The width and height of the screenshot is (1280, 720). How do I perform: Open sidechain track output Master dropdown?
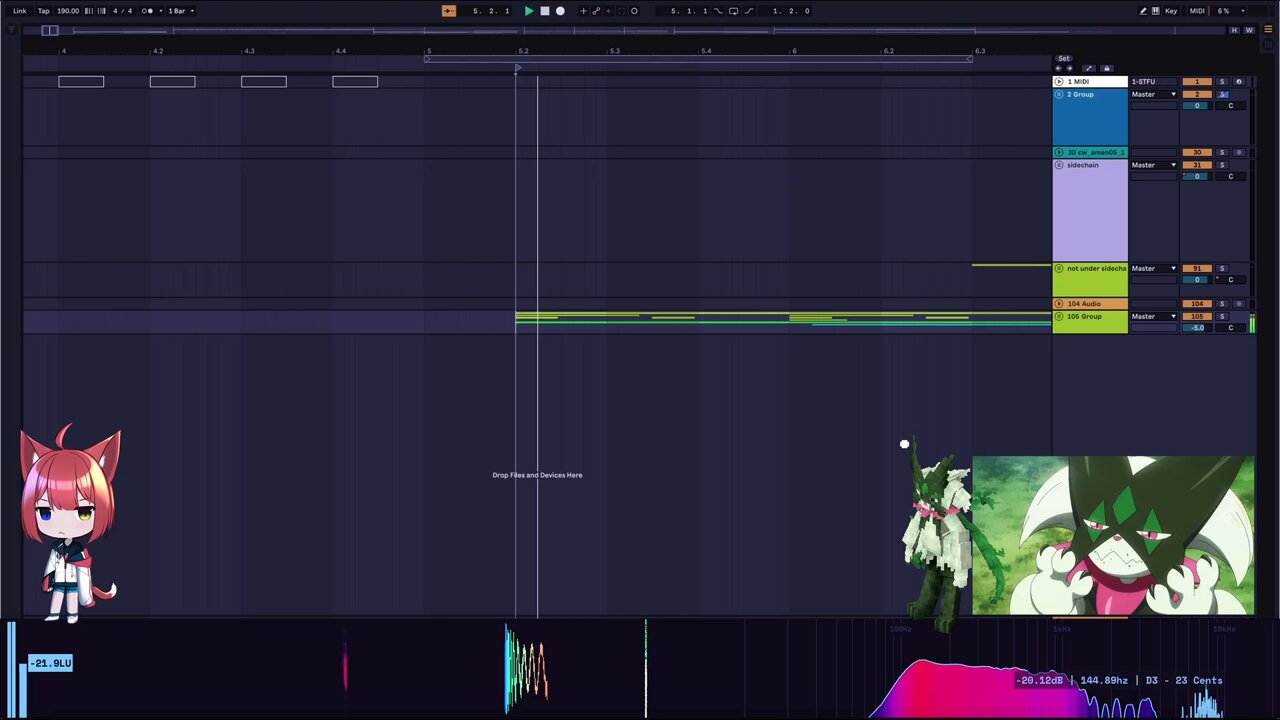click(x=1153, y=165)
